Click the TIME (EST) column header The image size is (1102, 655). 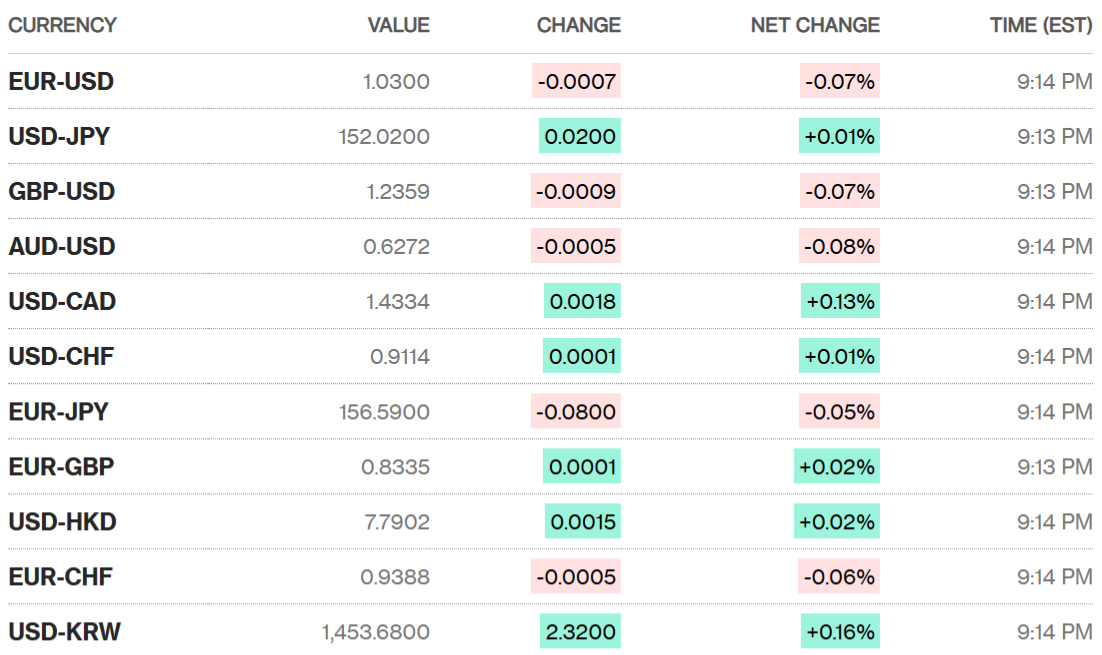point(1041,25)
